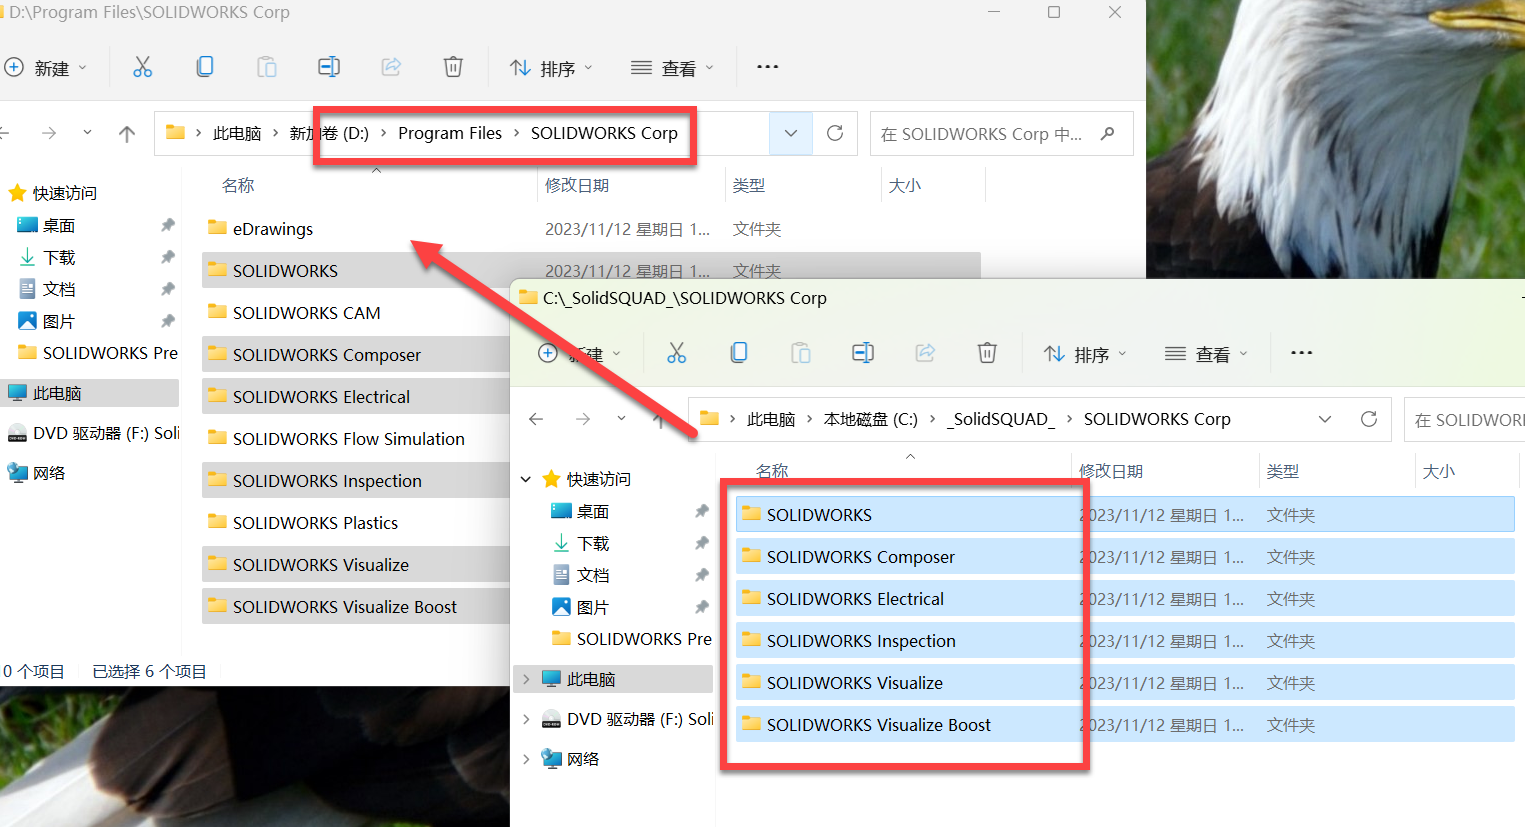Click the search box in the D: window
The width and height of the screenshot is (1525, 827).
click(985, 134)
